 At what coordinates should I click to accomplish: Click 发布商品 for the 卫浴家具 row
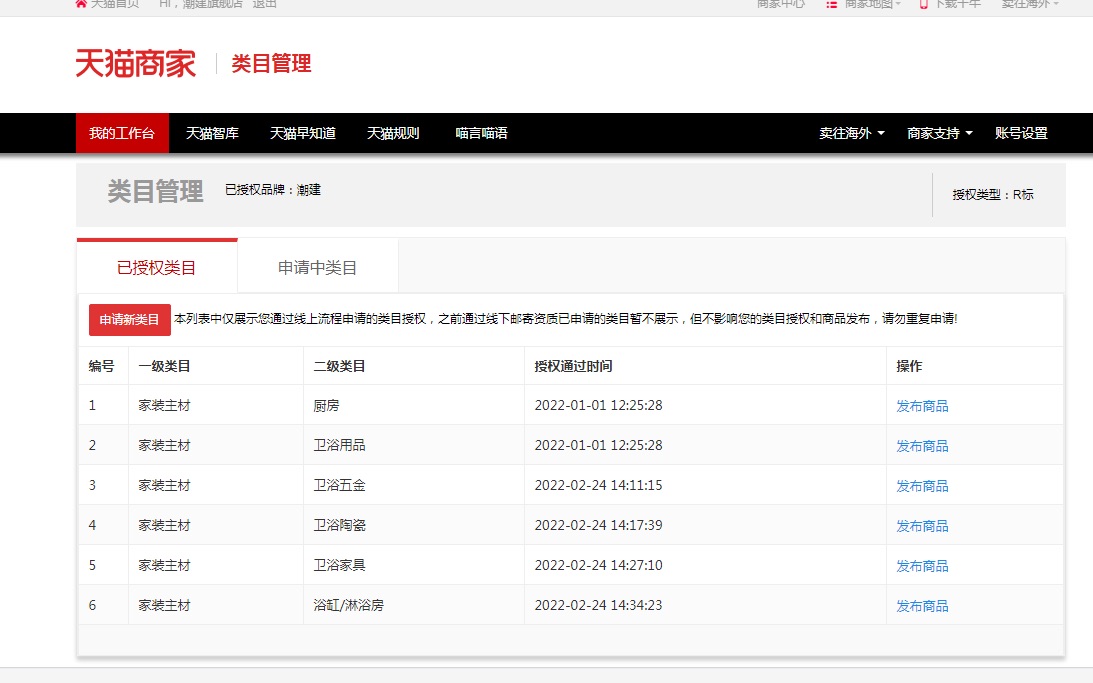pos(922,565)
